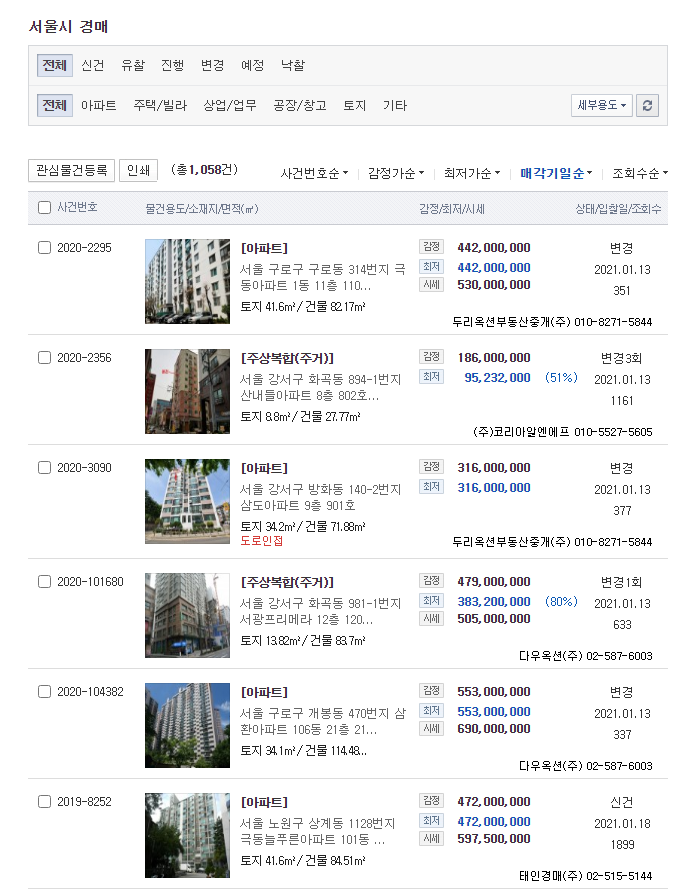Switch to the 신건 tab

pos(93,65)
